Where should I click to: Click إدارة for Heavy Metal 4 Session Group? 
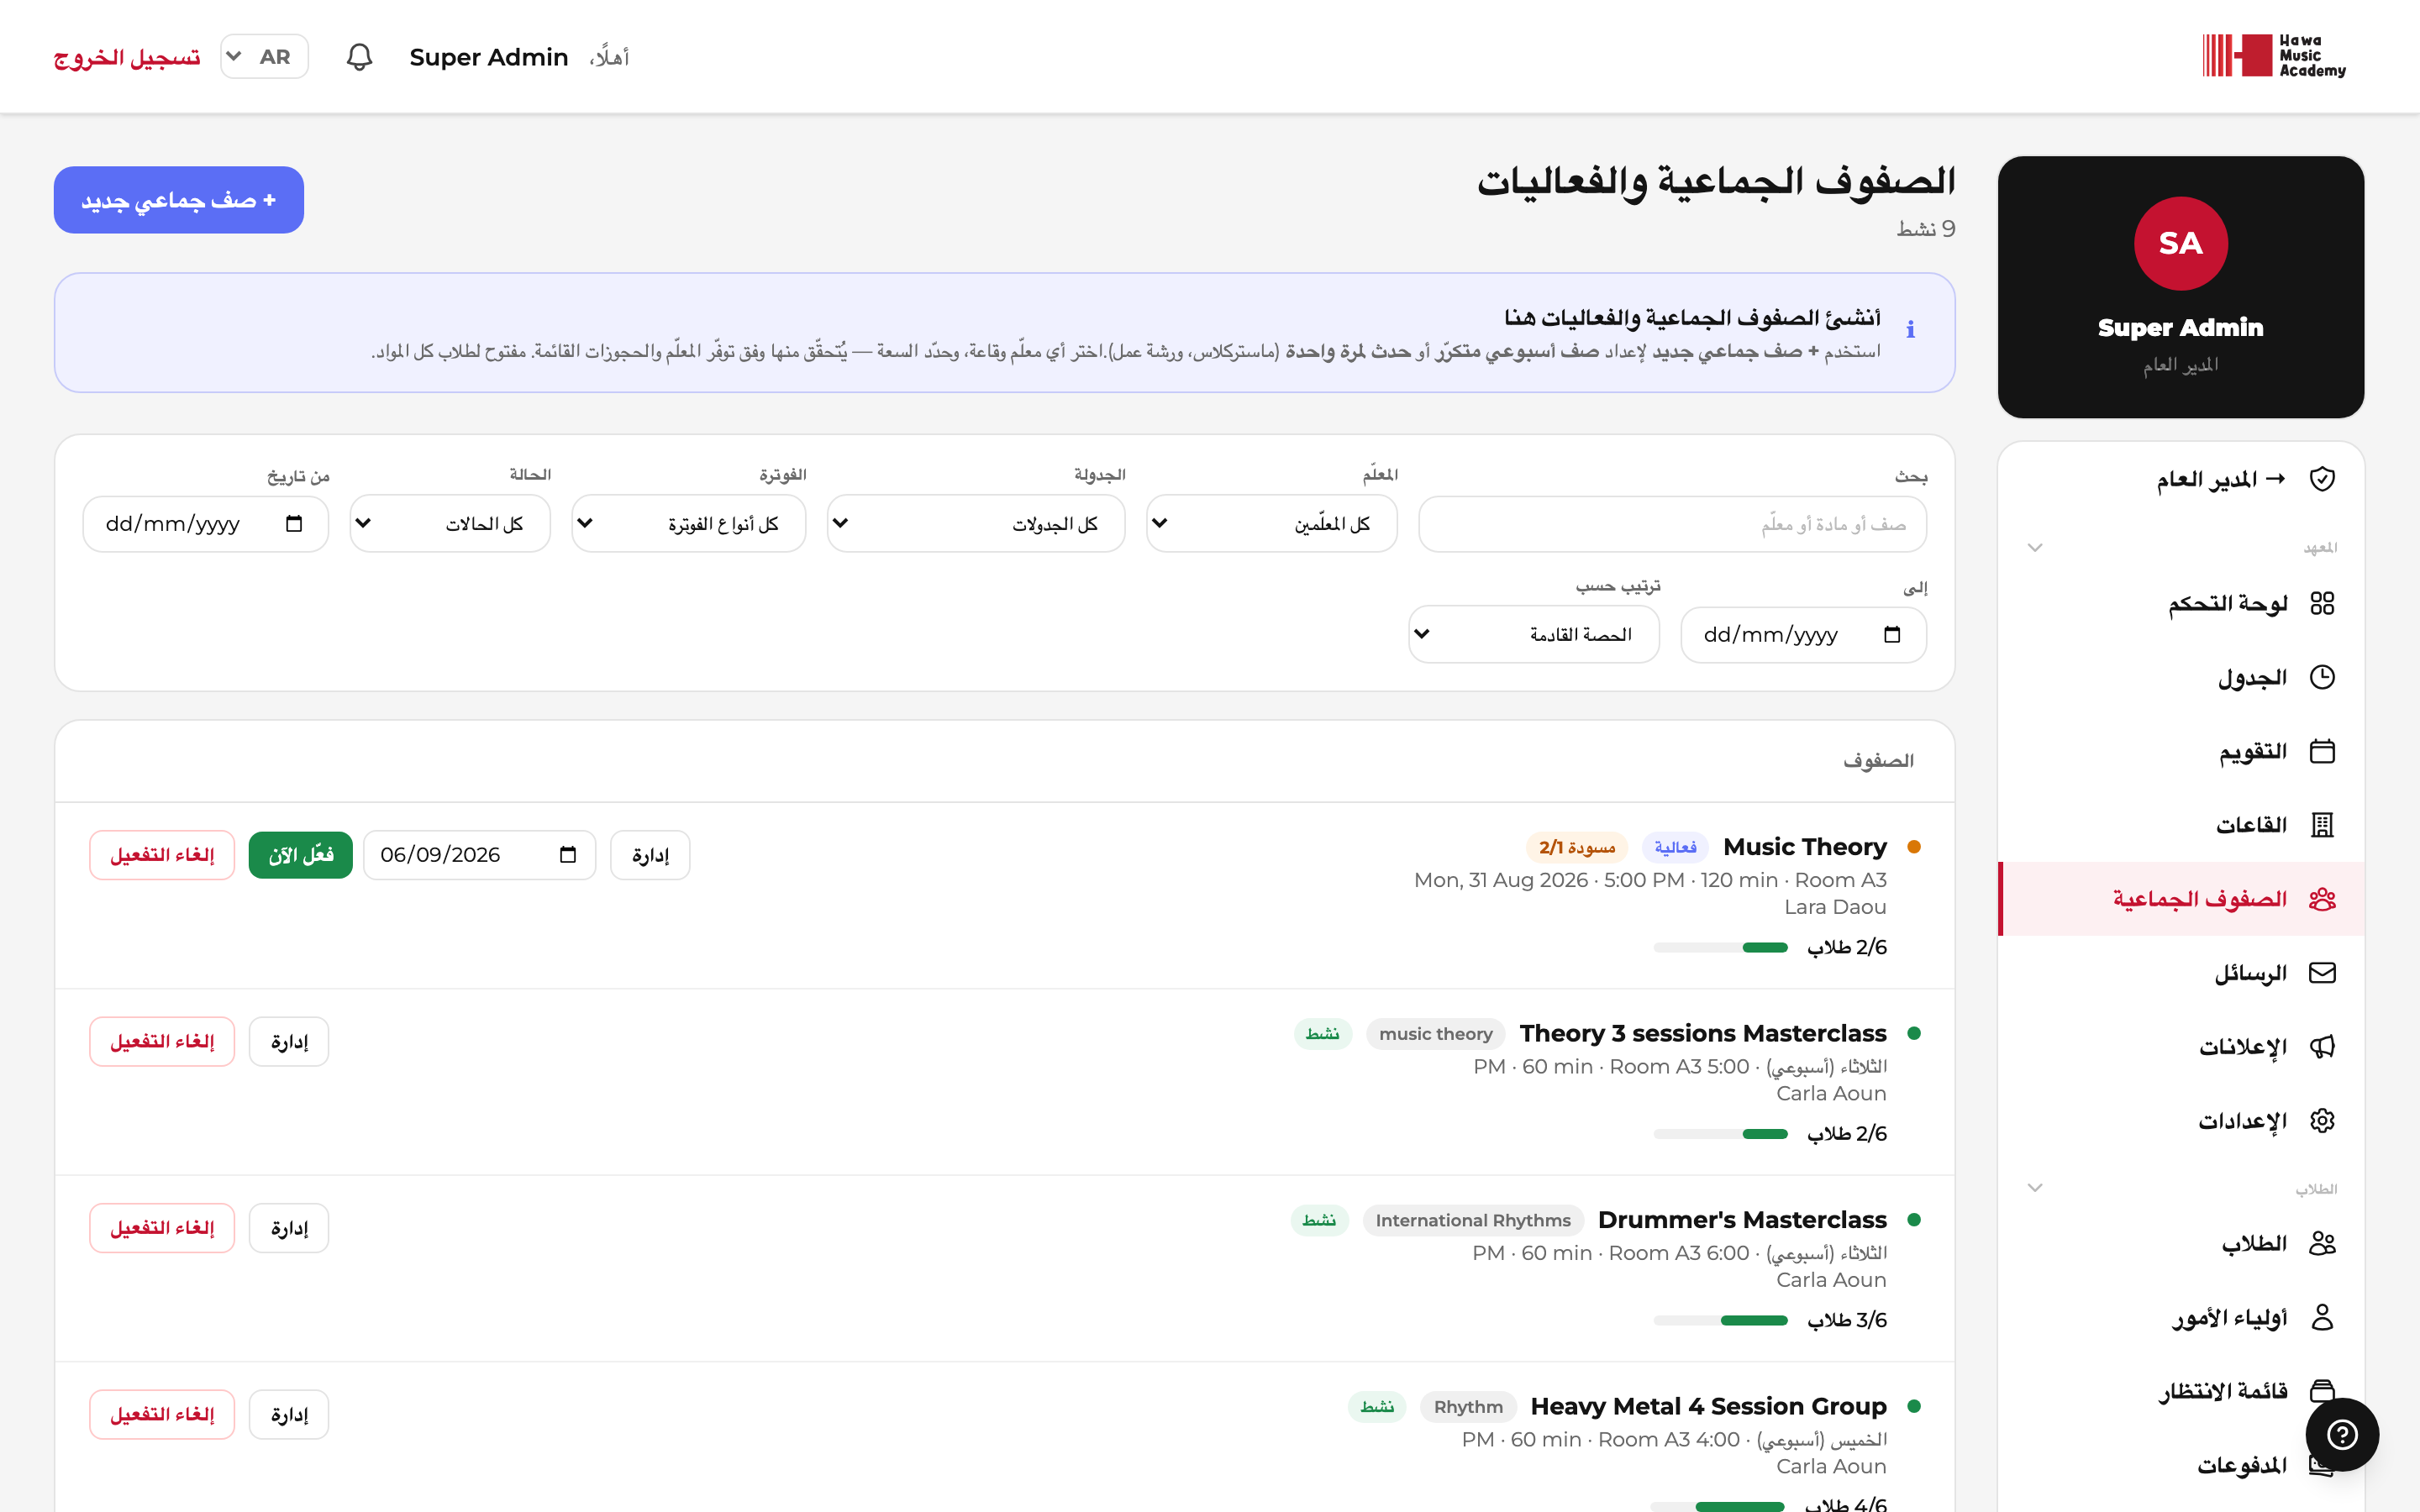click(x=288, y=1414)
